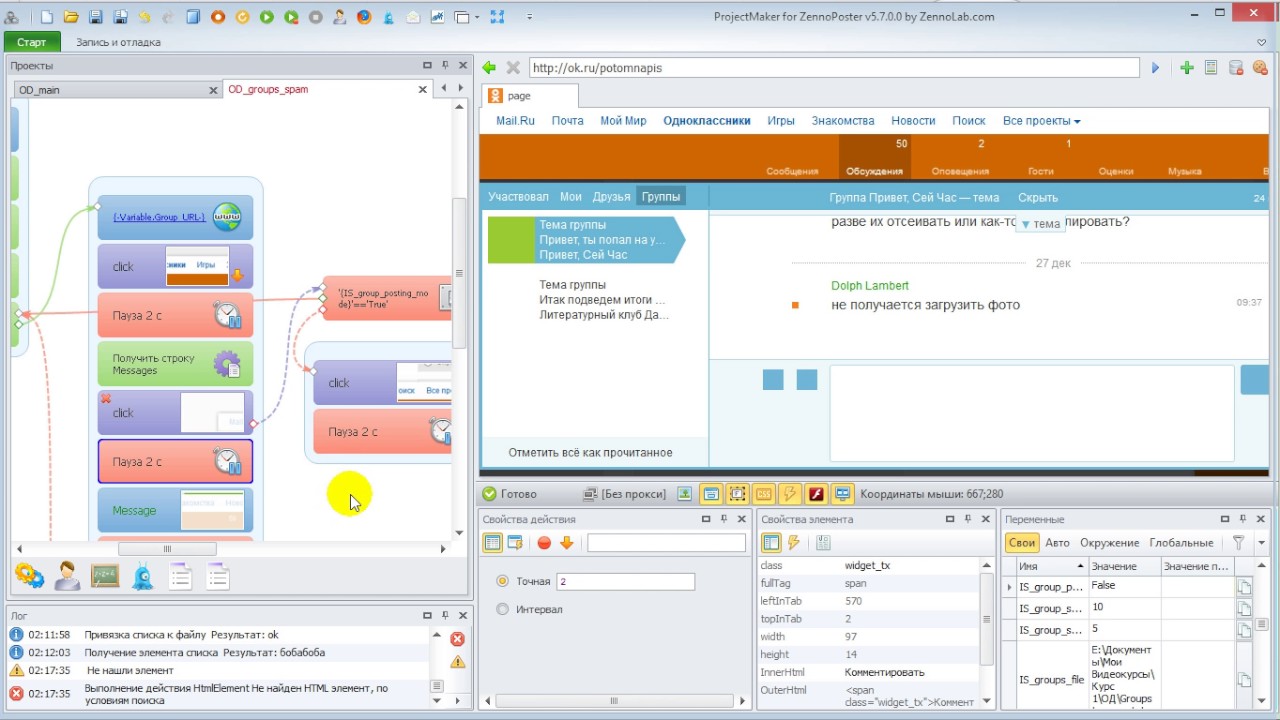Click the Firefox browser icon in toolbar
This screenshot has width=1280, height=720.
pyautogui.click(x=364, y=17)
